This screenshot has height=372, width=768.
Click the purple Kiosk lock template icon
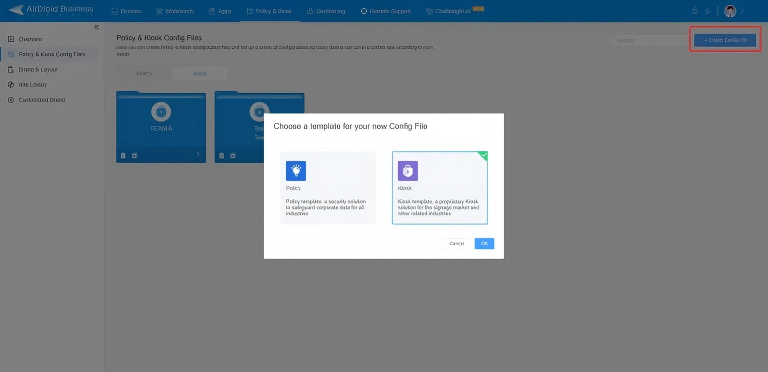408,171
